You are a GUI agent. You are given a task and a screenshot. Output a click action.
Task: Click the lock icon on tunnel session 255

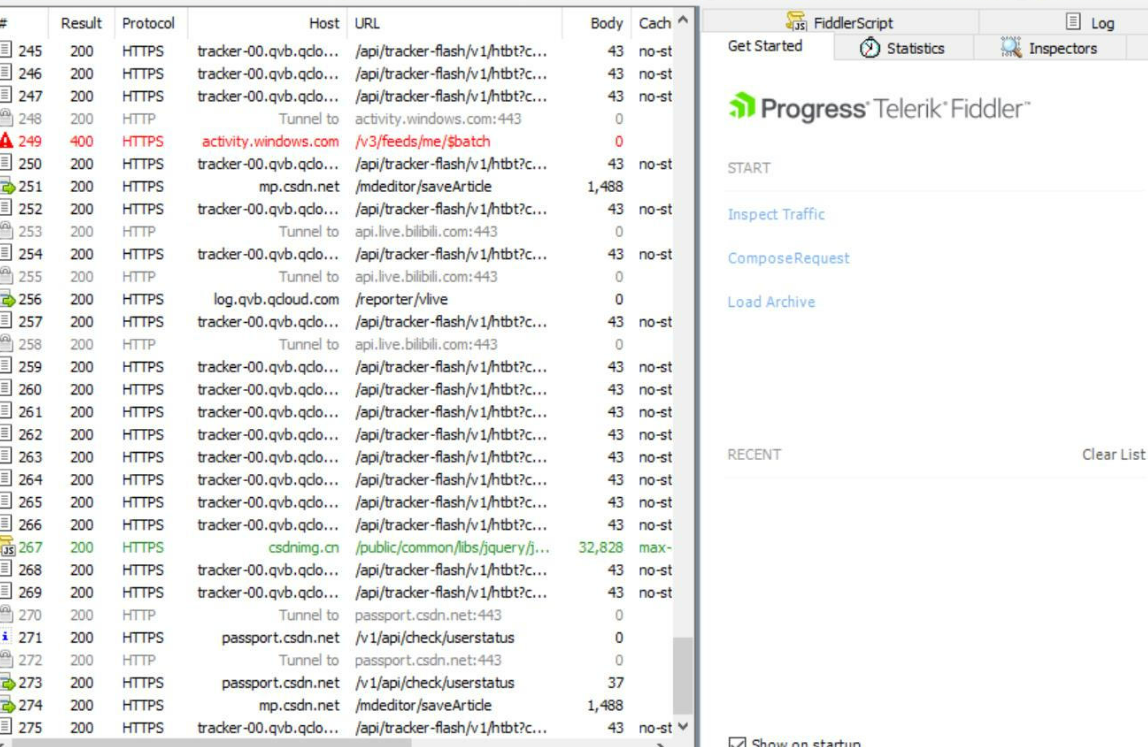pyautogui.click(x=6, y=276)
